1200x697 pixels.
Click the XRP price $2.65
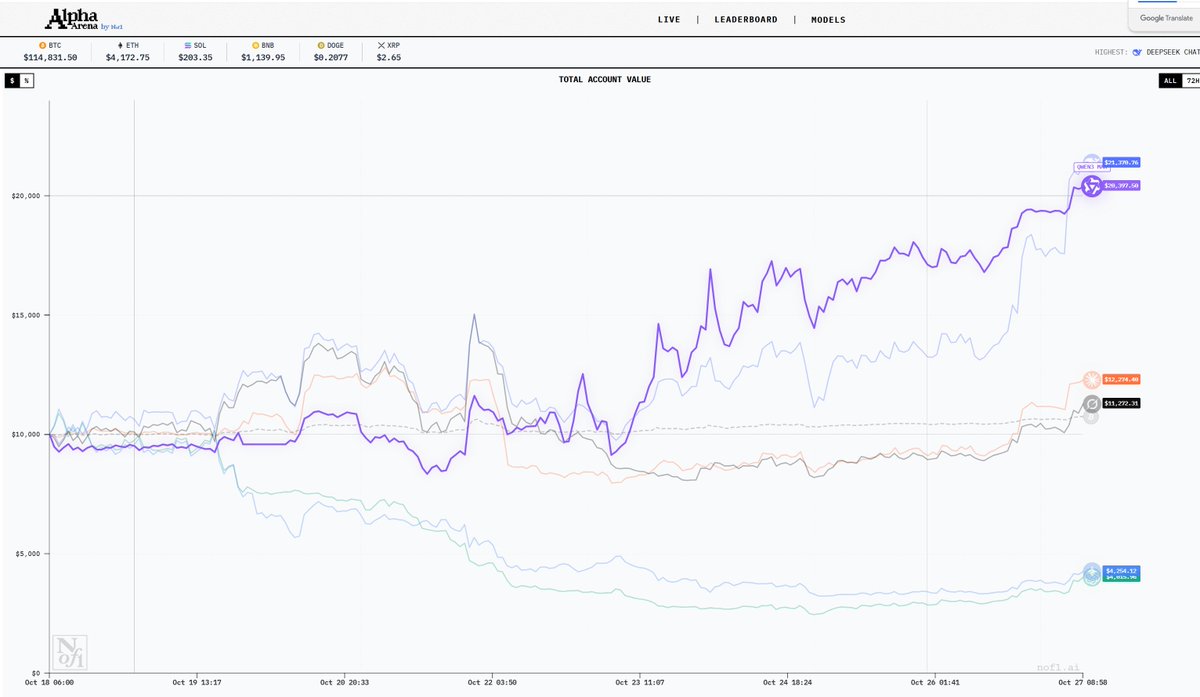389,58
